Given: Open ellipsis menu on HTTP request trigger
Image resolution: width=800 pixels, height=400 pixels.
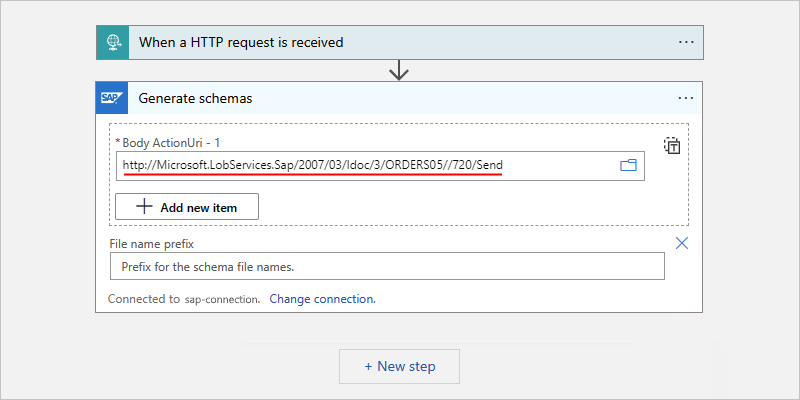Looking at the screenshot, I should (x=686, y=42).
